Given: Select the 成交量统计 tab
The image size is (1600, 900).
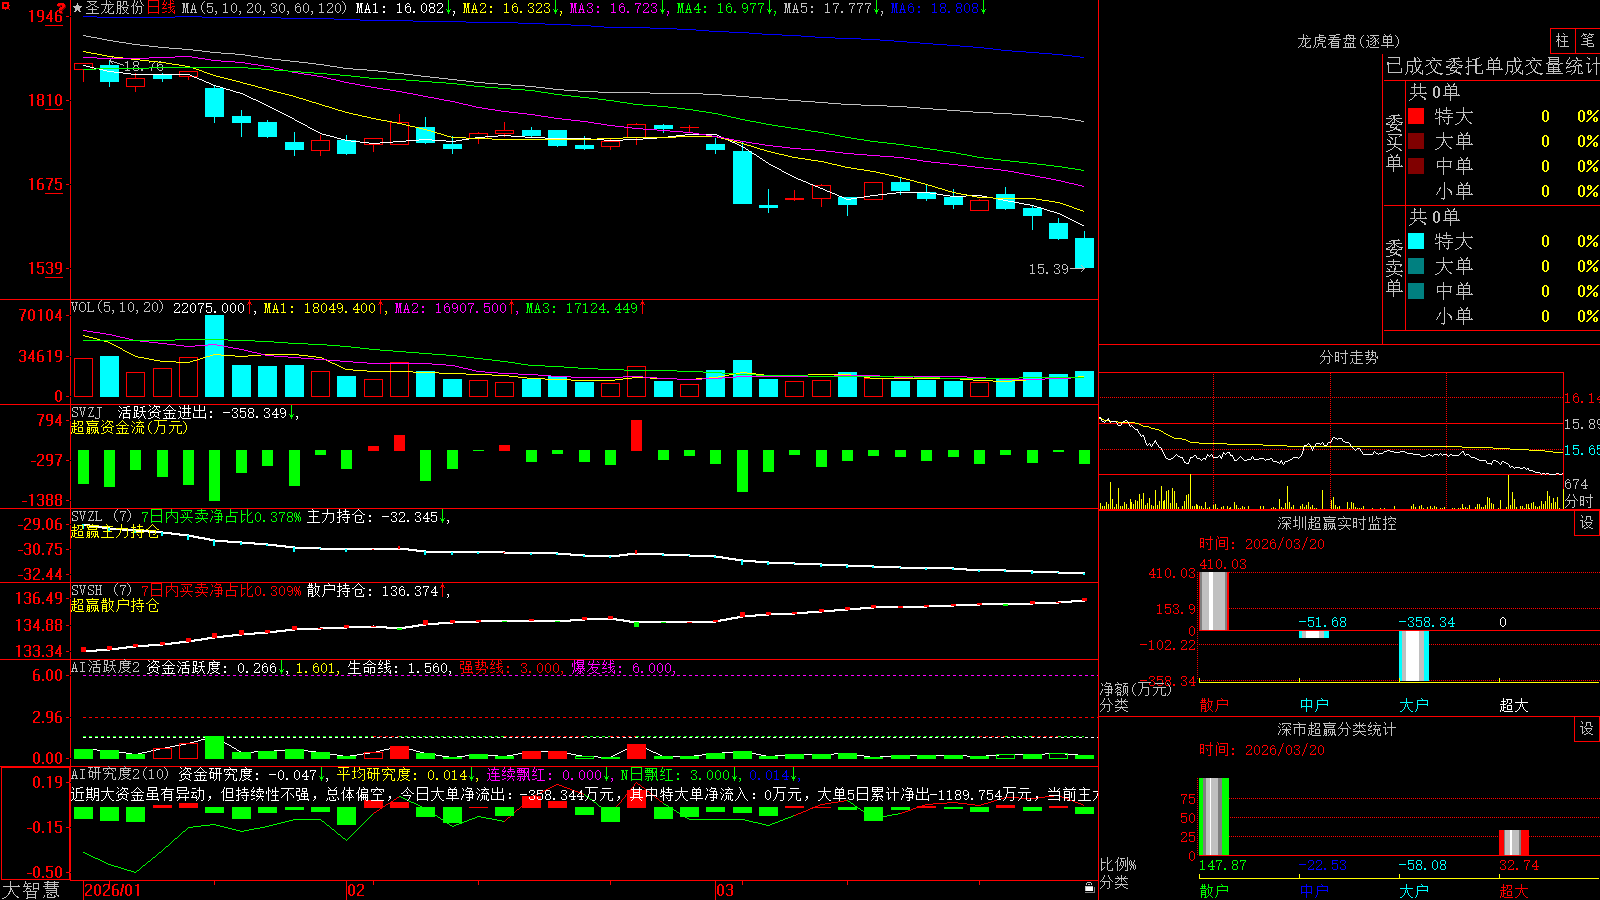Looking at the screenshot, I should [1552, 66].
